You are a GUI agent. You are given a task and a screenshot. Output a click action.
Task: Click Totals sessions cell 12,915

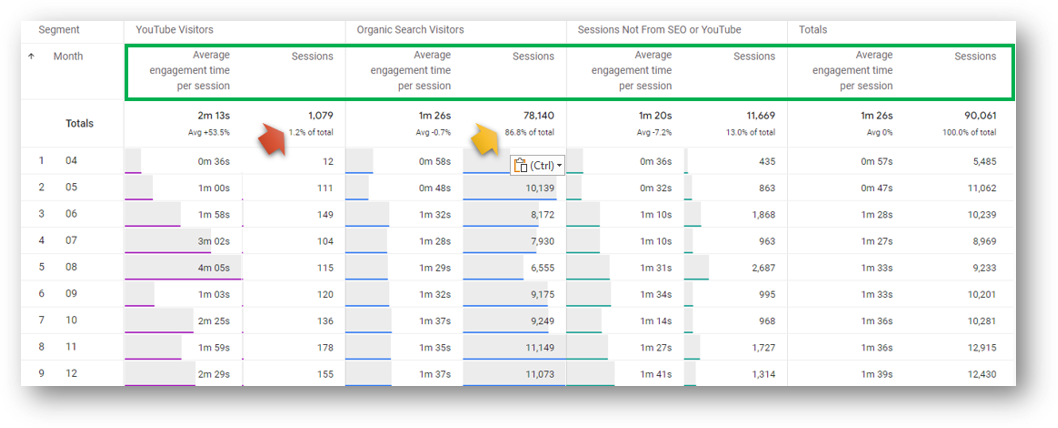[x=982, y=348]
